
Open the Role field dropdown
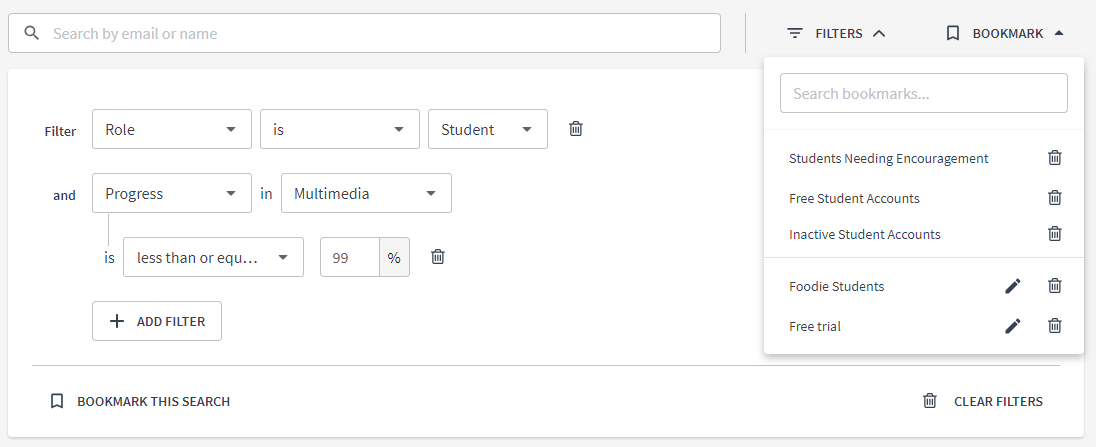(171, 129)
